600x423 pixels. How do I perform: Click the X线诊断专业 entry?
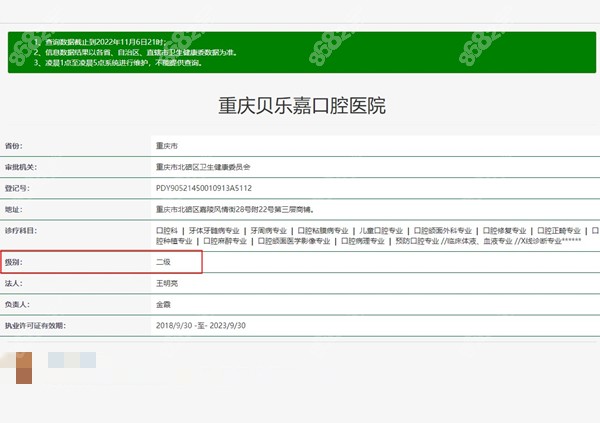(541, 241)
